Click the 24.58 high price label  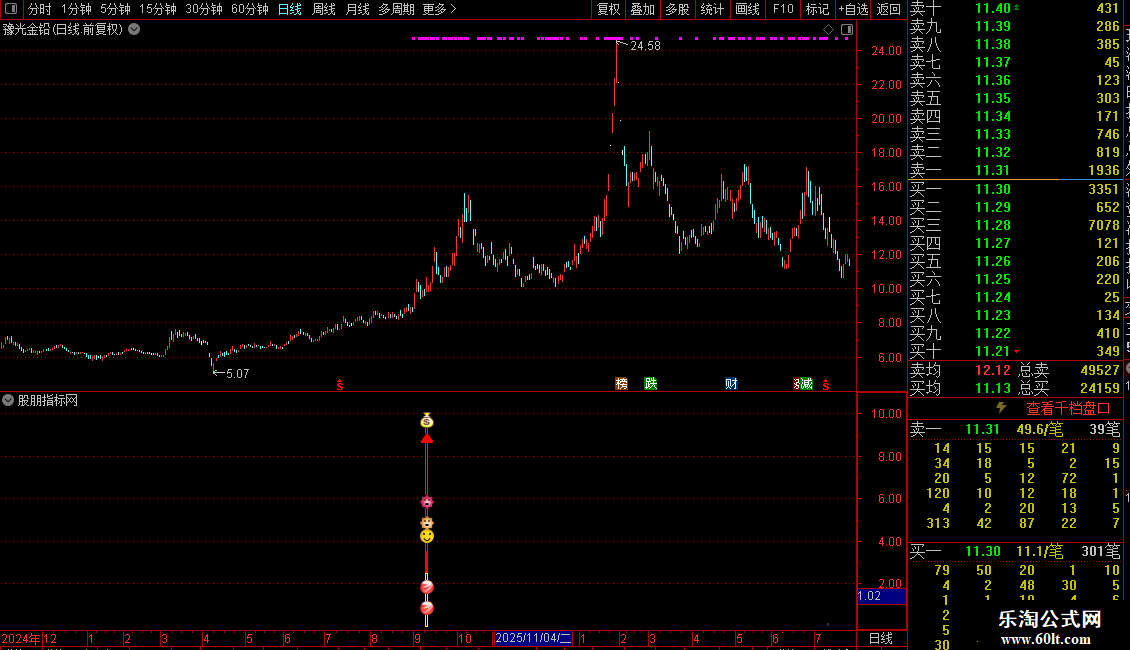pos(645,45)
